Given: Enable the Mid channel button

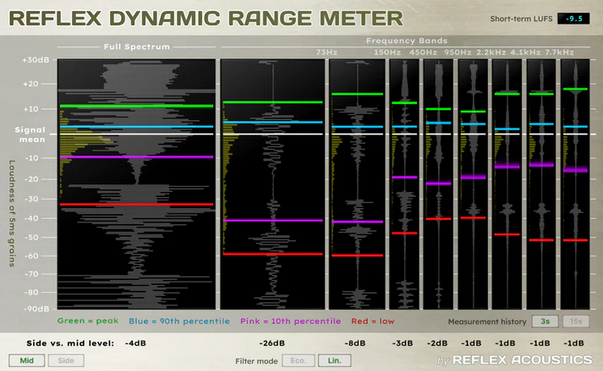Looking at the screenshot, I should pyautogui.click(x=27, y=360).
